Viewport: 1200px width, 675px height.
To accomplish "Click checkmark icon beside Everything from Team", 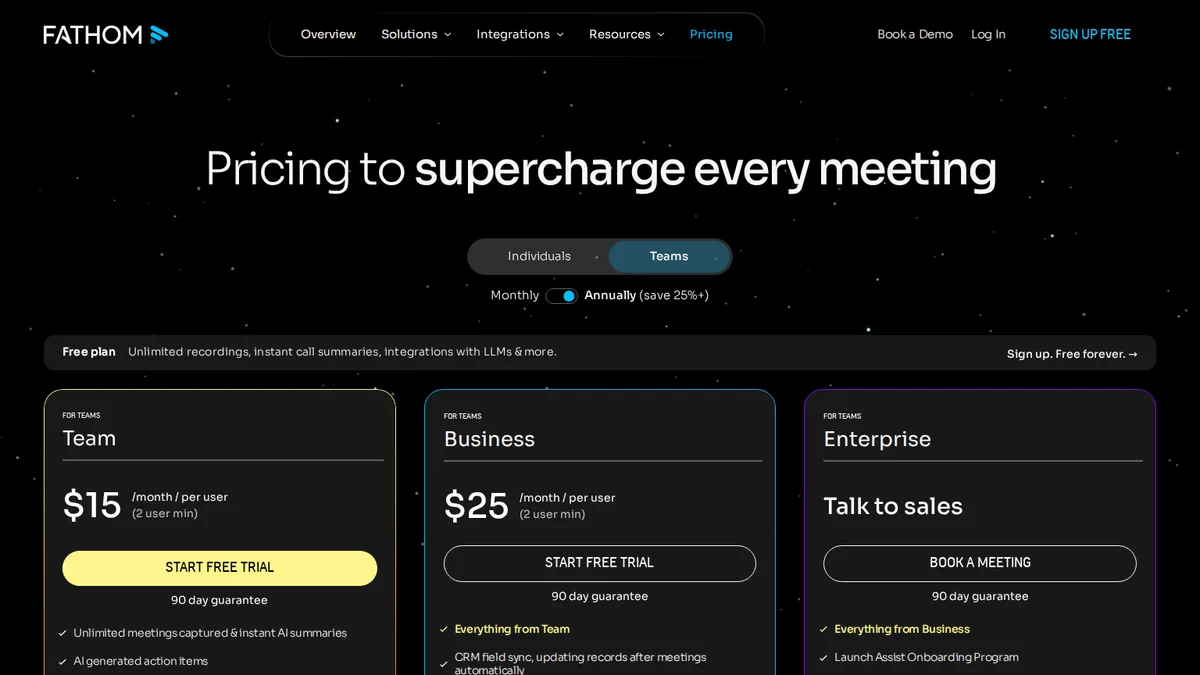I will pos(444,629).
